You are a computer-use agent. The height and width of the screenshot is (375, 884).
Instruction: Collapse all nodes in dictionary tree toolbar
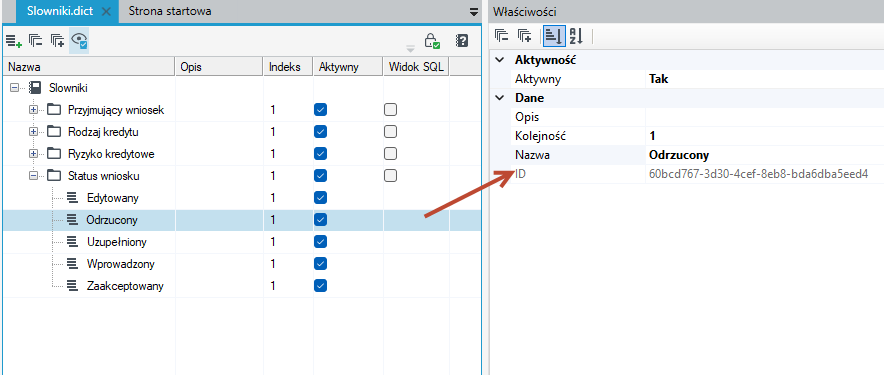[x=36, y=40]
